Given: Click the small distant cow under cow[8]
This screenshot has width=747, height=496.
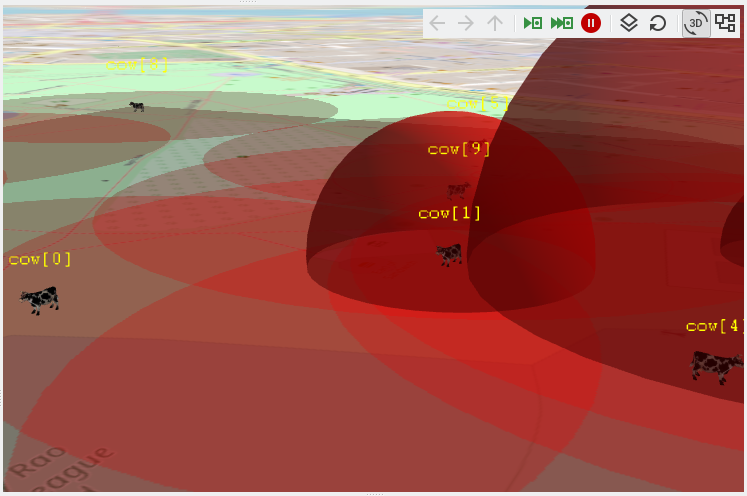Looking at the screenshot, I should point(137,106).
